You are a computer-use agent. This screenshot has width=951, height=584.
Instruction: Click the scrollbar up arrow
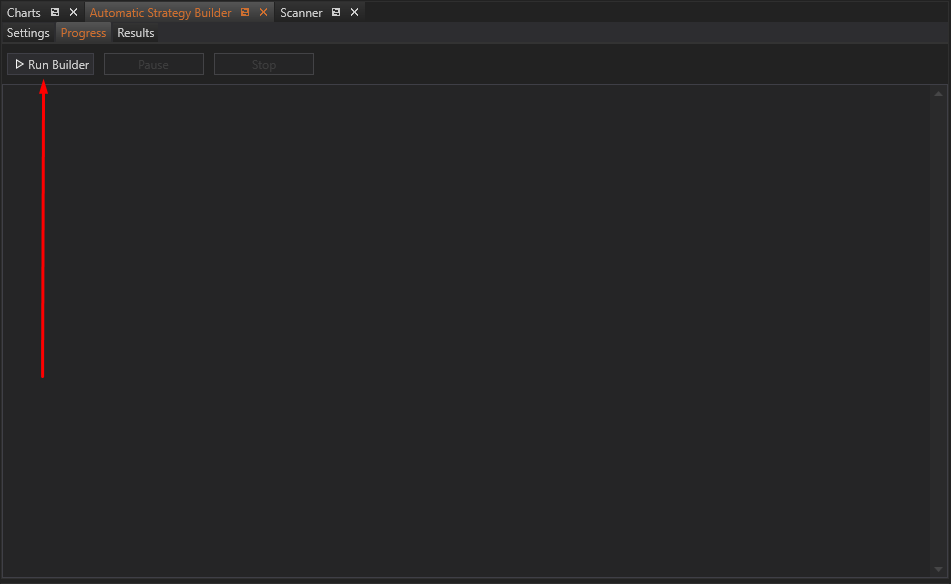click(938, 93)
